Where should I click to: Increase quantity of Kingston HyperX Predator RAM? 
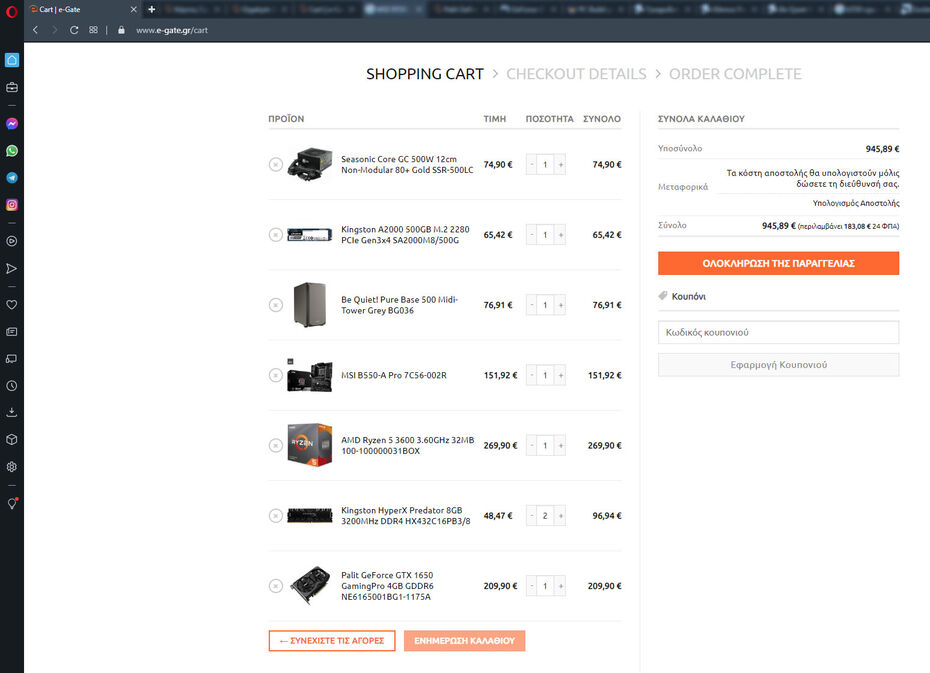(560, 516)
